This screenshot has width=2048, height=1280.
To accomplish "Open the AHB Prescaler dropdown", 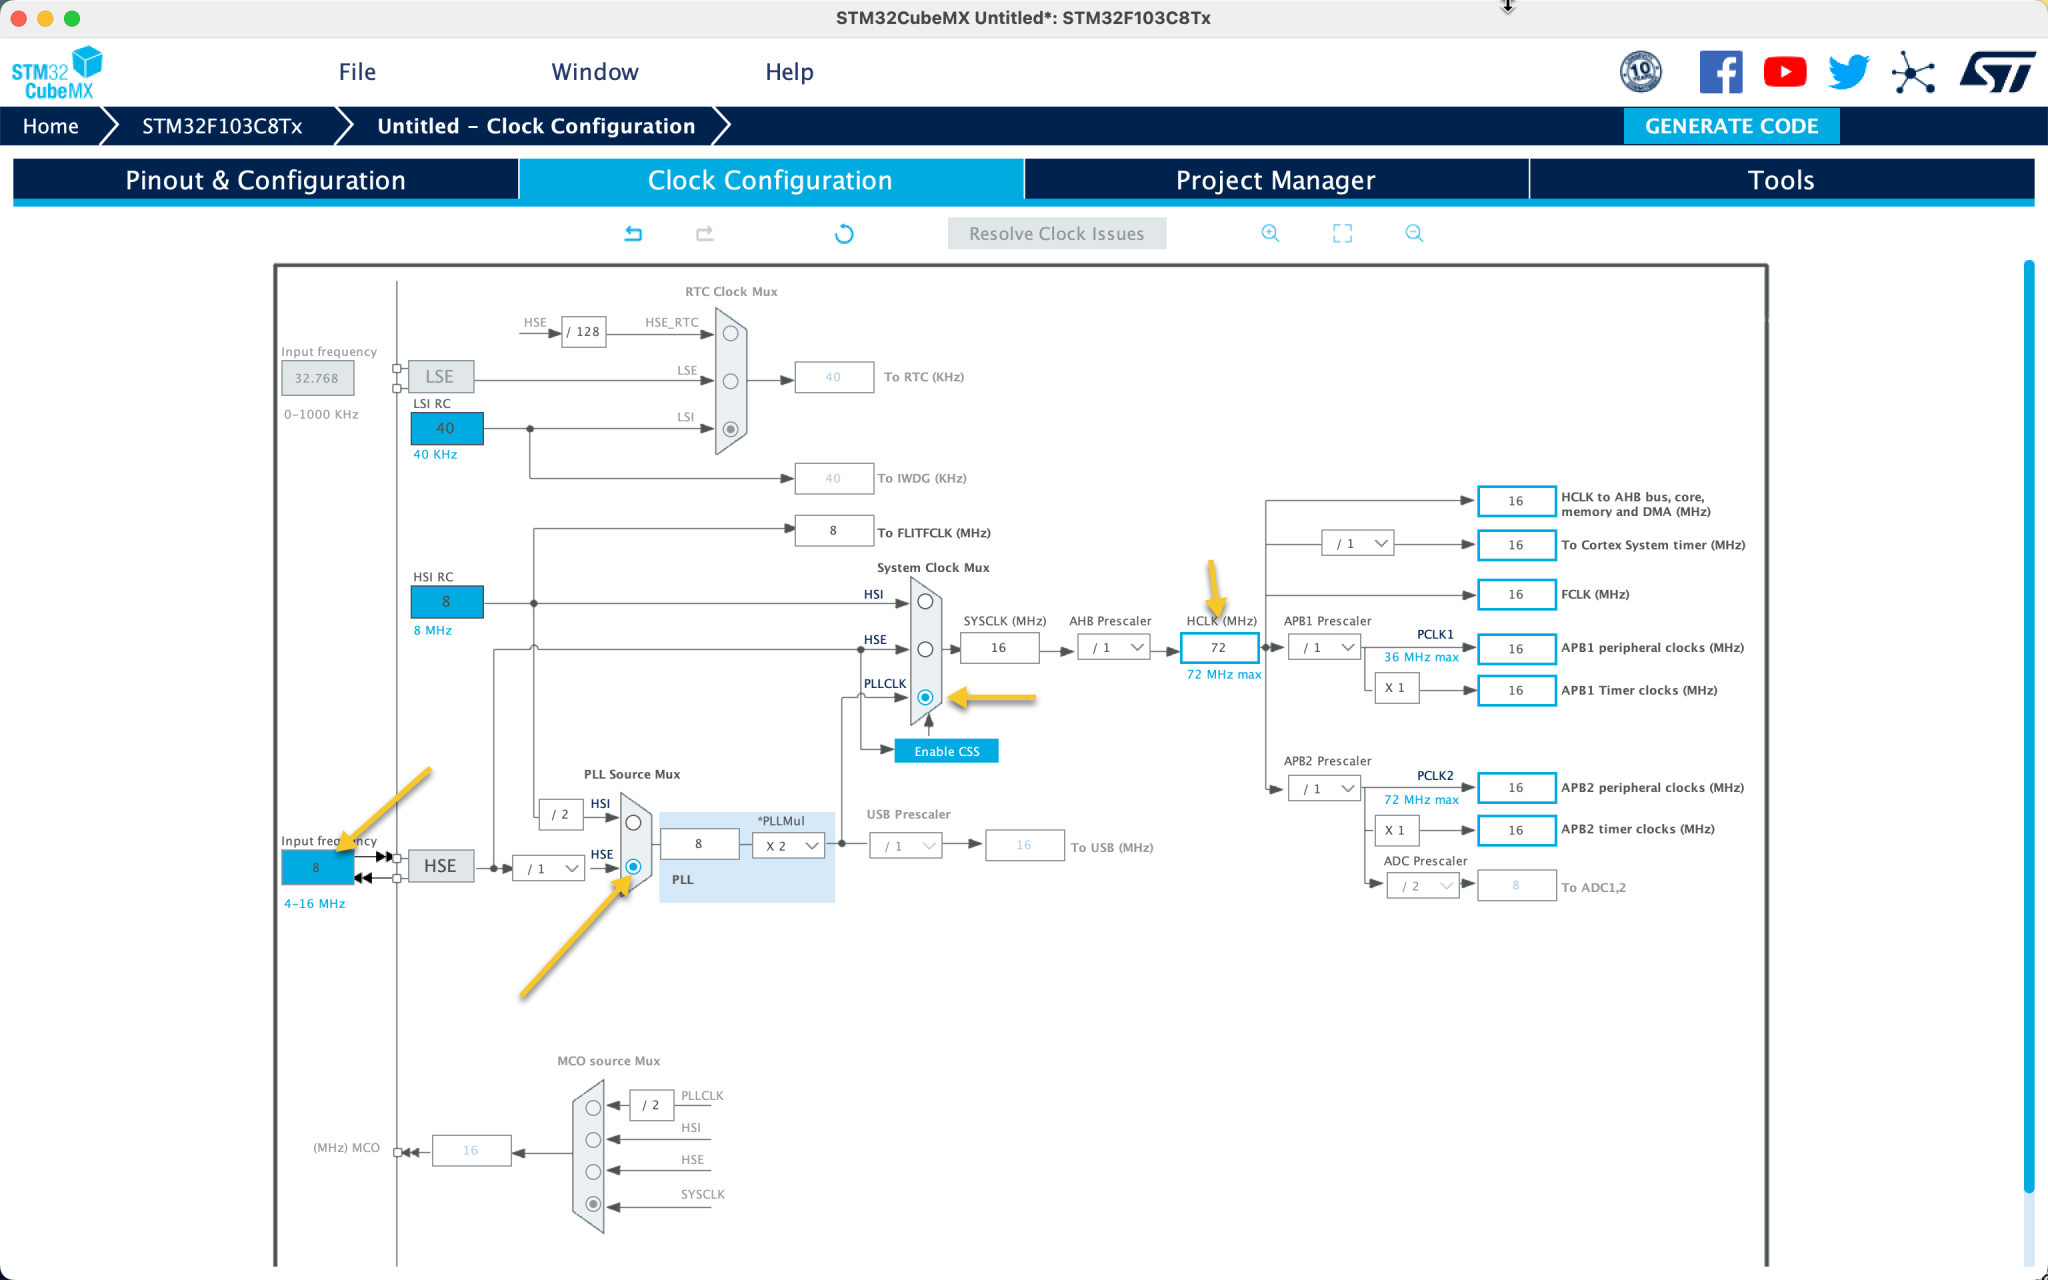I will [1113, 647].
